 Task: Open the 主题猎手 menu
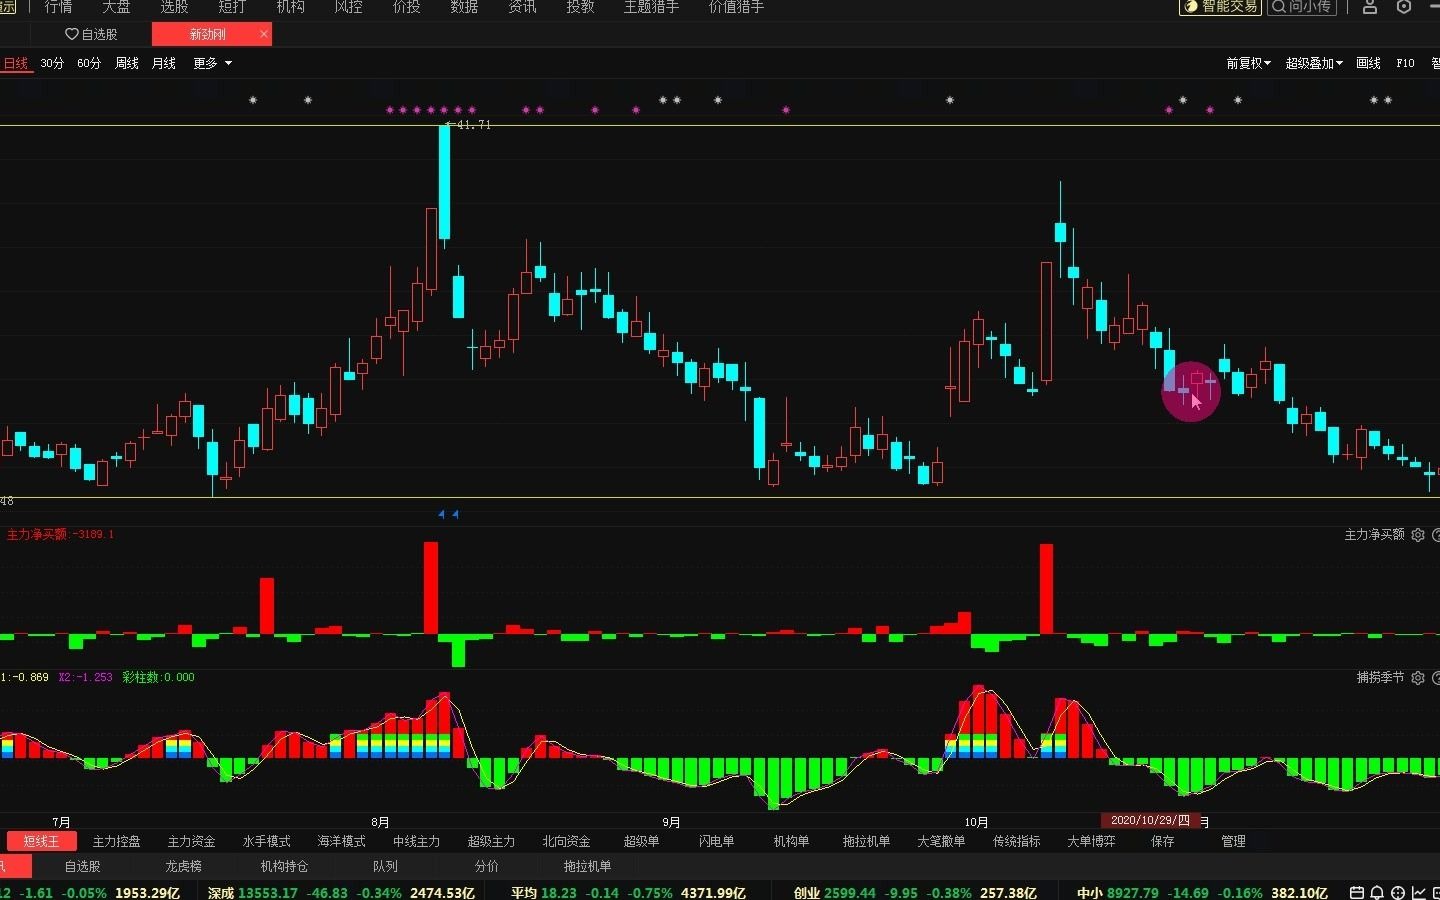(651, 7)
